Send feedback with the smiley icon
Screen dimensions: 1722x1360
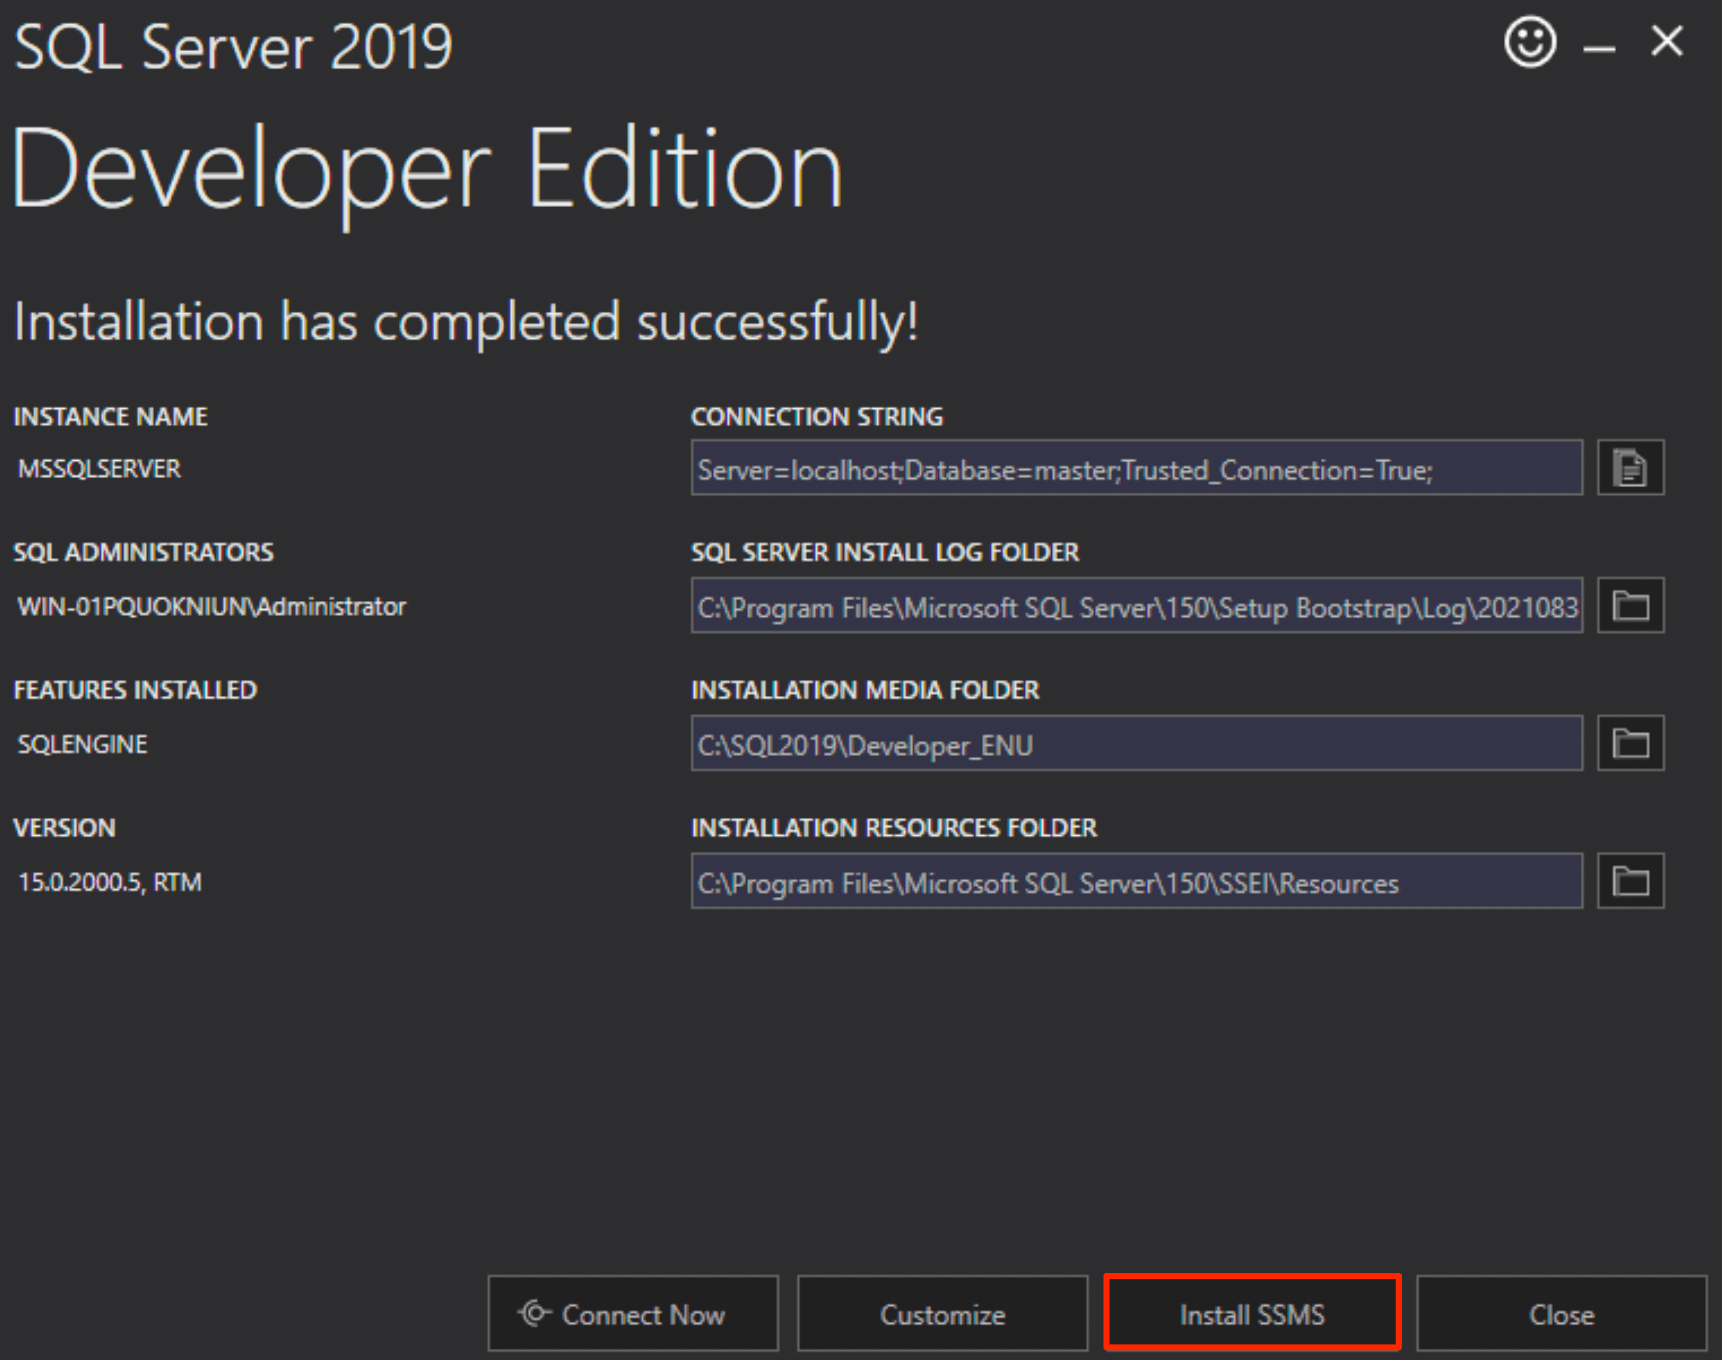pos(1530,42)
